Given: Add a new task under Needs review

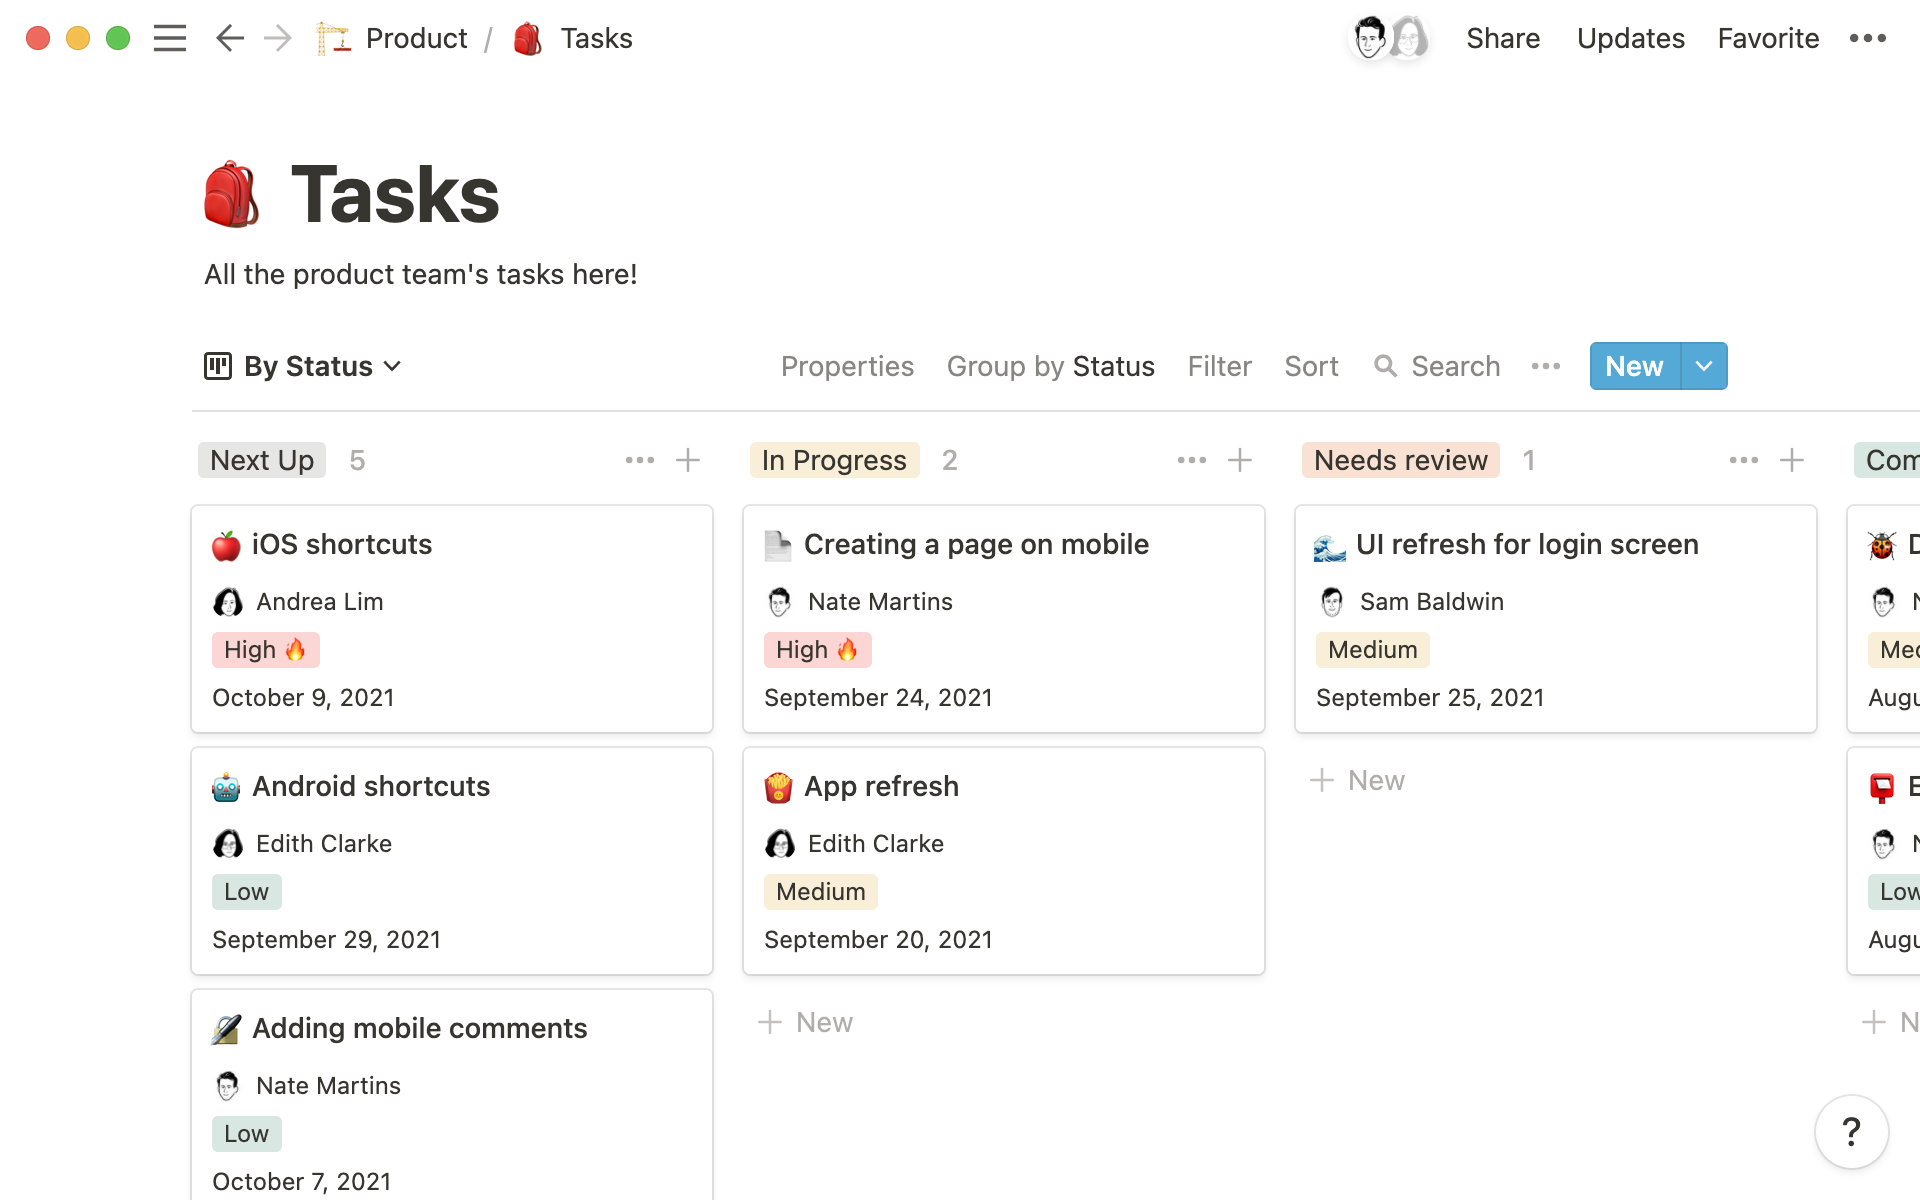Looking at the screenshot, I should 1357,780.
